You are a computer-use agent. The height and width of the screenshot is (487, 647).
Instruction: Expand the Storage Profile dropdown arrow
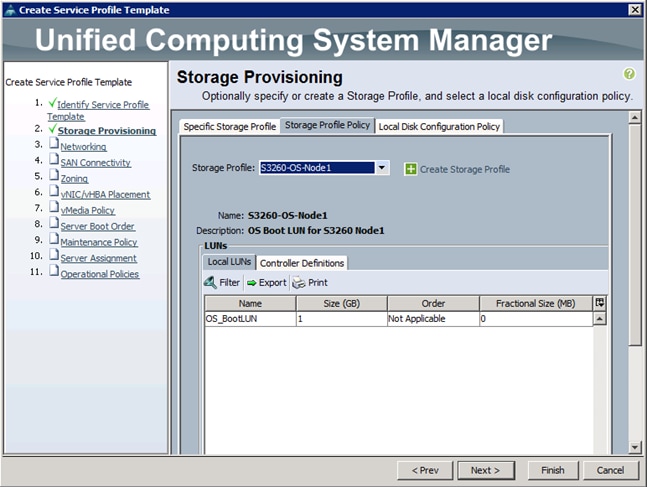(x=382, y=168)
